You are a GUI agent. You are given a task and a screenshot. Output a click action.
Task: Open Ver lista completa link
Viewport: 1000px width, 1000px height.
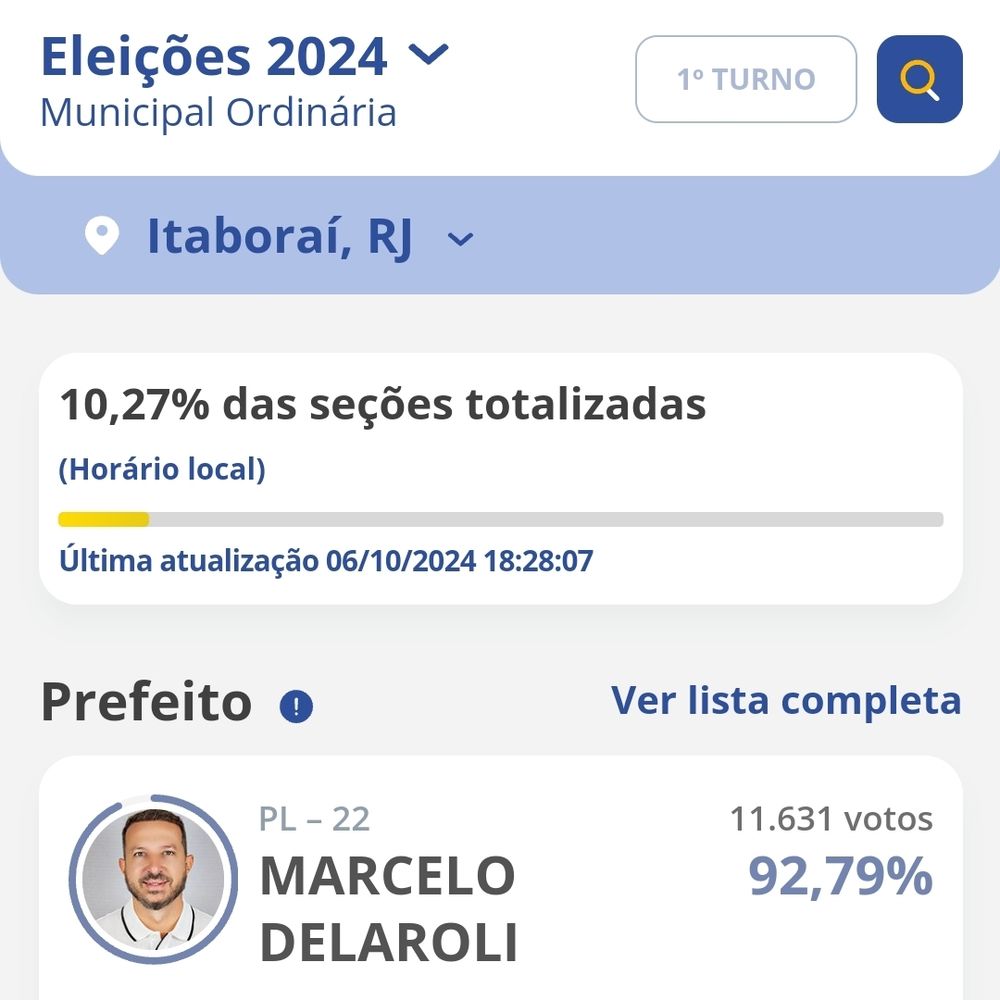coord(786,700)
